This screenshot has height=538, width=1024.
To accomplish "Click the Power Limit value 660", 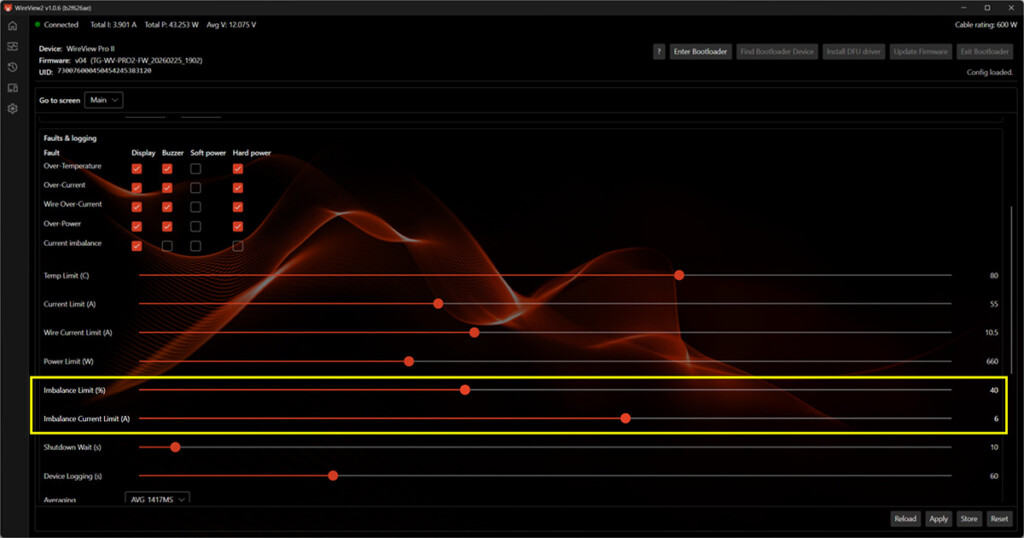I will (x=992, y=361).
